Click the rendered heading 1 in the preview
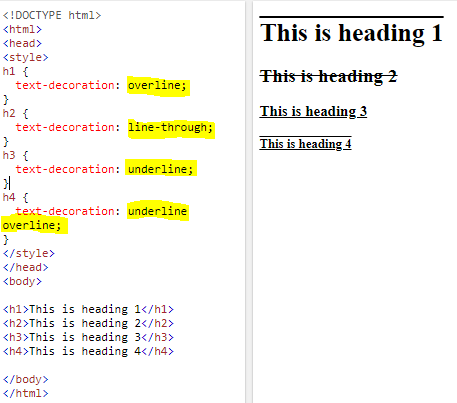This screenshot has width=457, height=403. click(351, 33)
